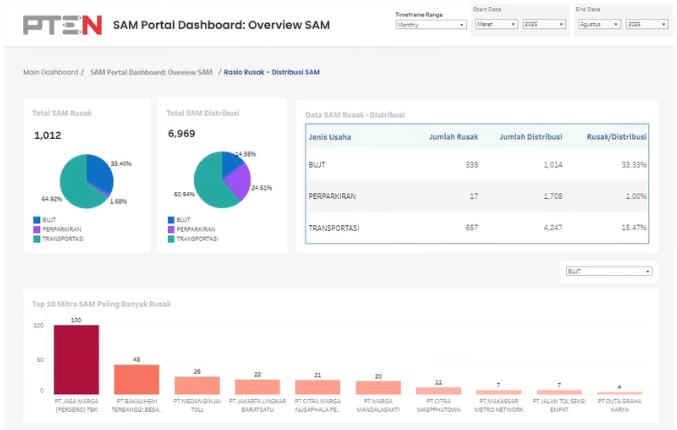
Task: Click the PT Medan Binjai Toll bar
Action: tap(197, 386)
